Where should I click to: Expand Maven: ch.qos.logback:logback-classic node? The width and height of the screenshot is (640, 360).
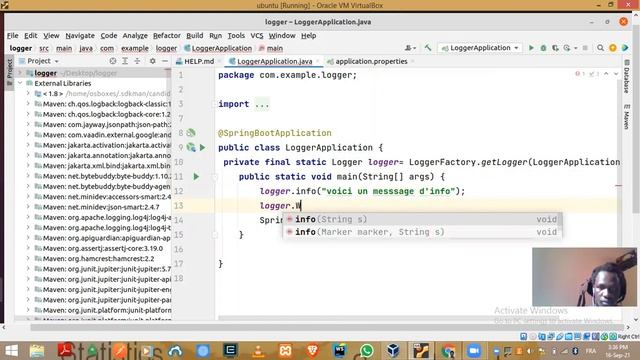(x=28, y=104)
